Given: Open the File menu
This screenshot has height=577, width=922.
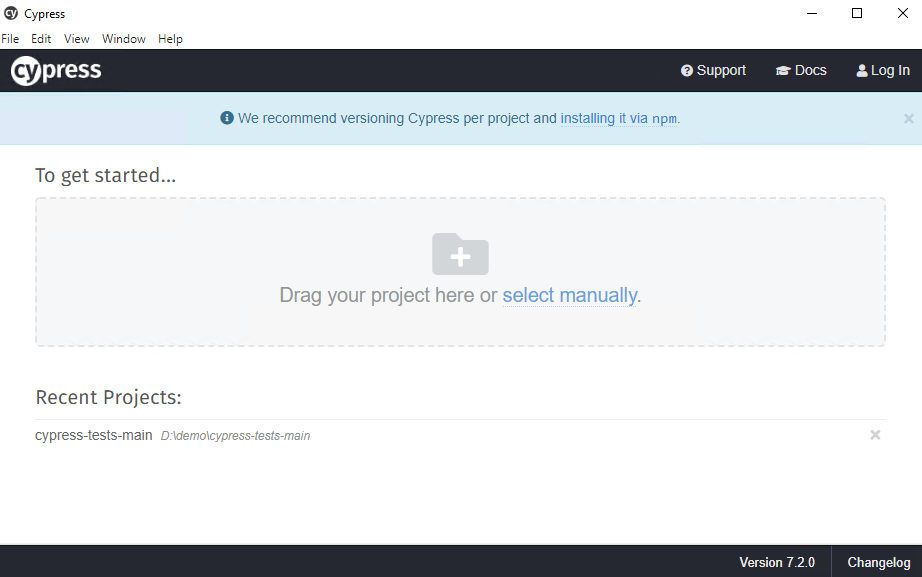Looking at the screenshot, I should [x=10, y=39].
